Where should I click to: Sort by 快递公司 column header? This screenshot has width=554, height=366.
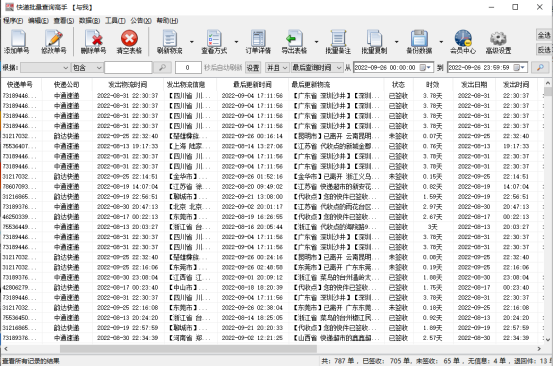point(66,84)
